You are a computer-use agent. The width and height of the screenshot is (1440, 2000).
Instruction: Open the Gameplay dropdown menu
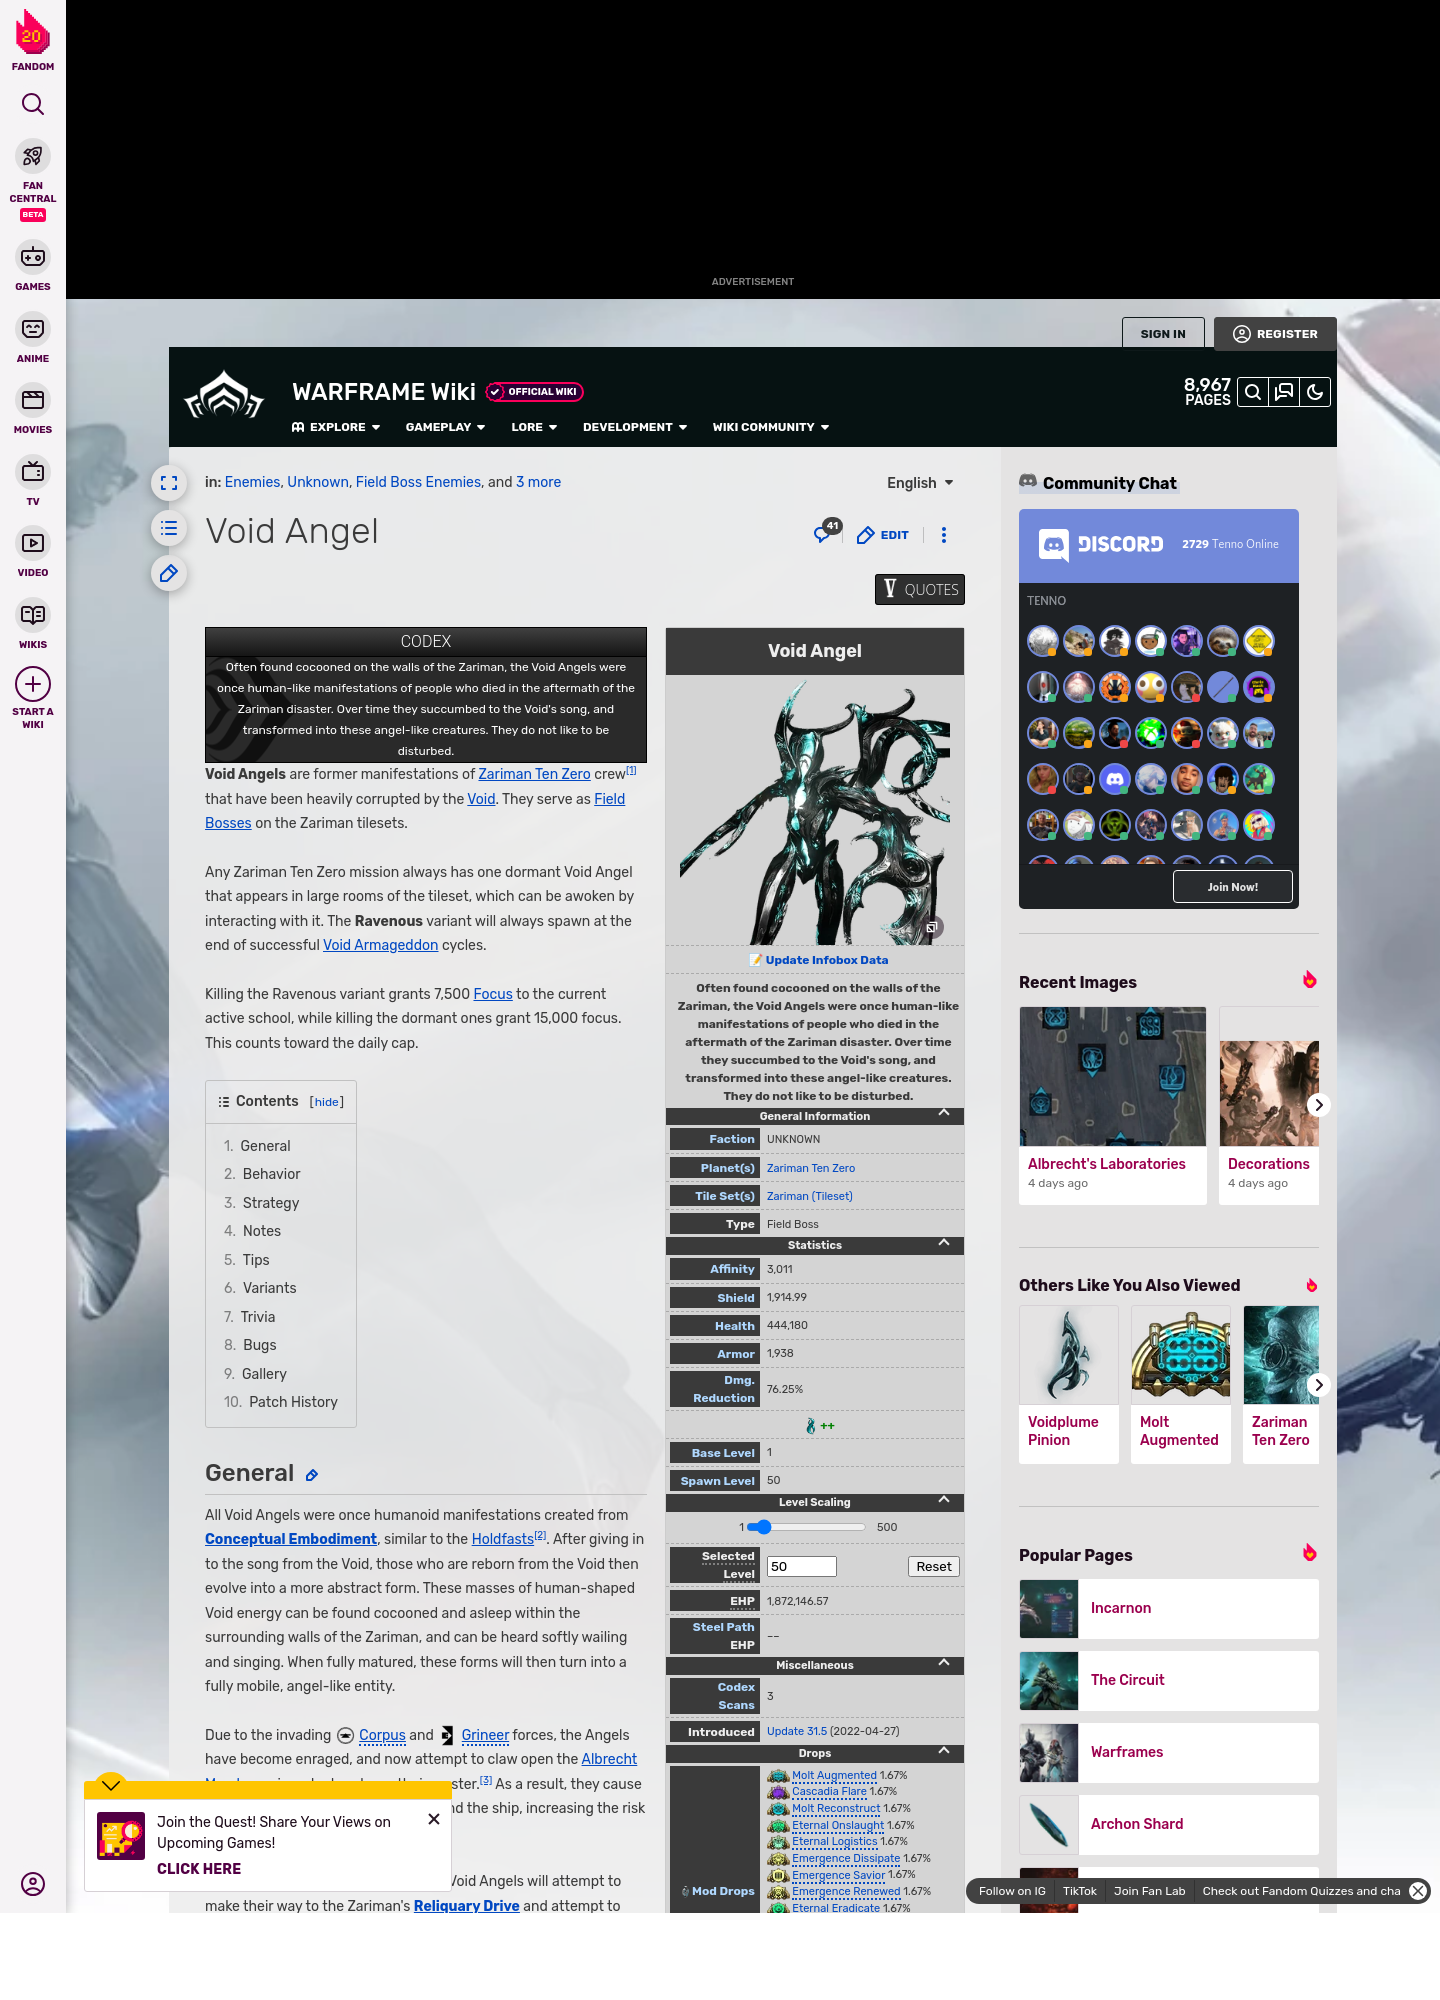445,427
